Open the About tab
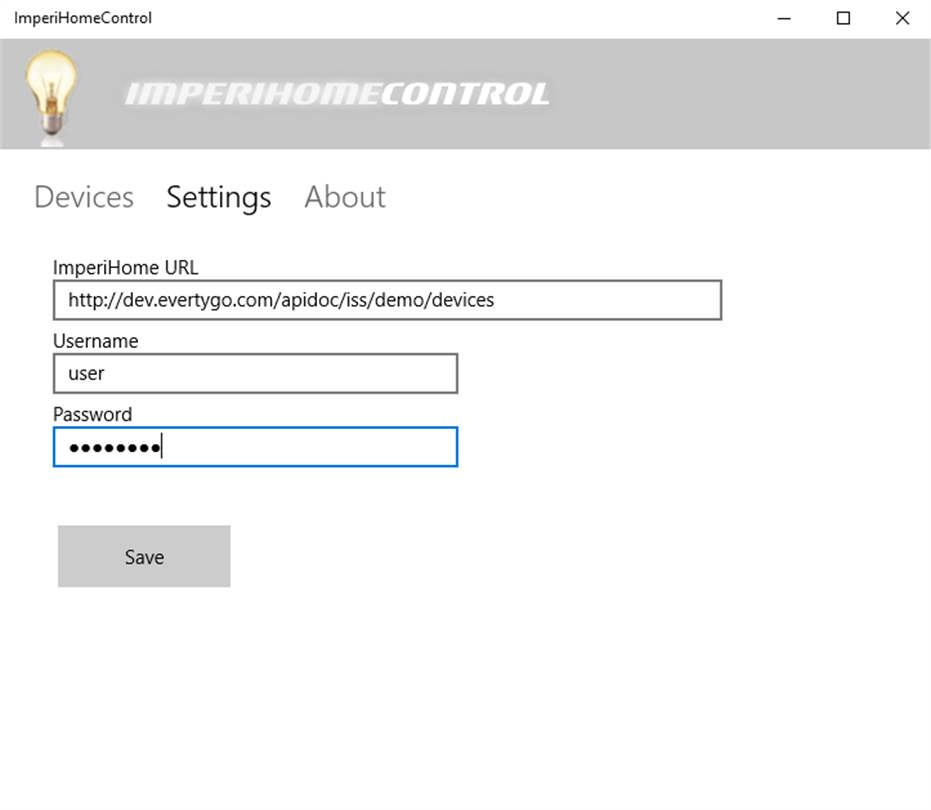Viewport: 931px width, 810px height. pyautogui.click(x=345, y=197)
